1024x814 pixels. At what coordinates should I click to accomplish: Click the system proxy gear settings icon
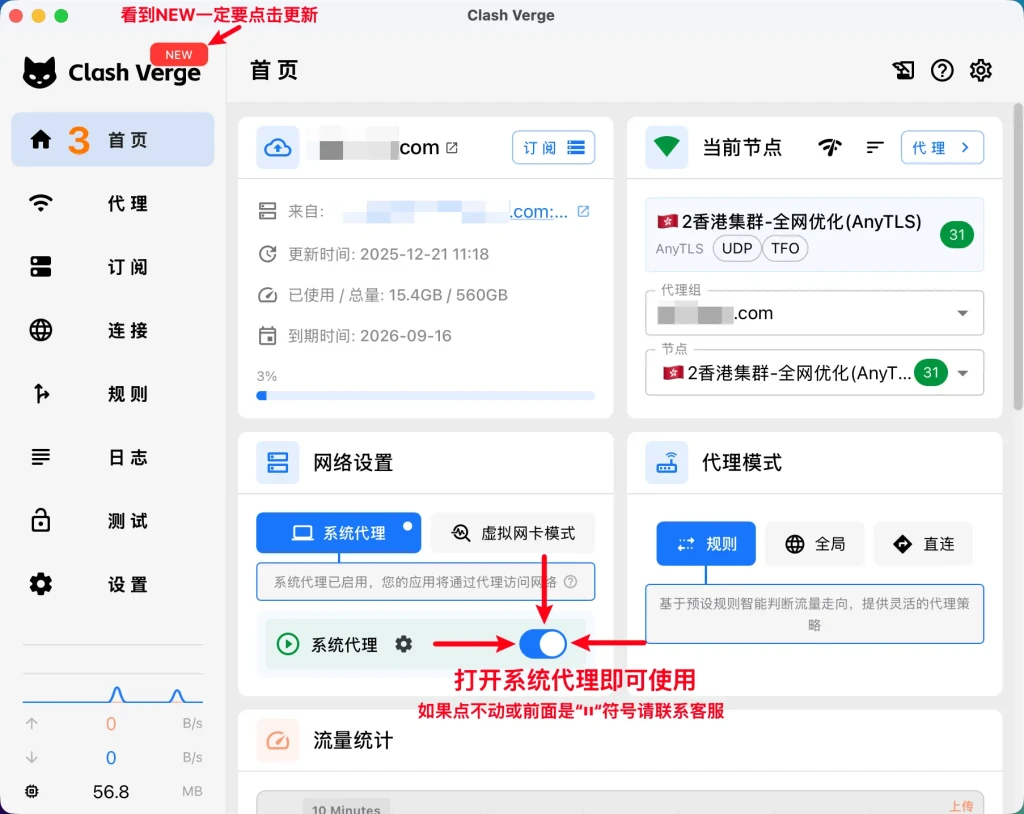click(x=404, y=645)
